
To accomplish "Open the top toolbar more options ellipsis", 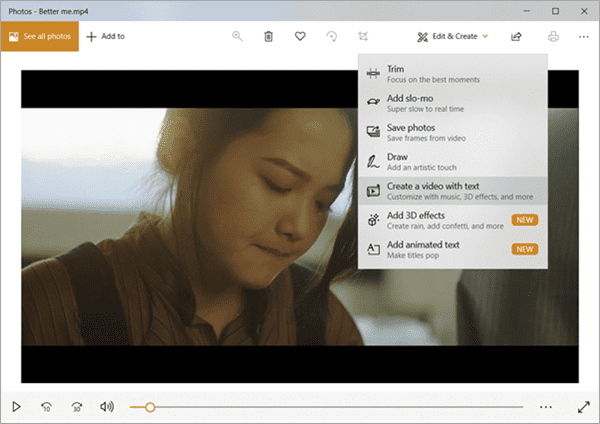I will (584, 37).
